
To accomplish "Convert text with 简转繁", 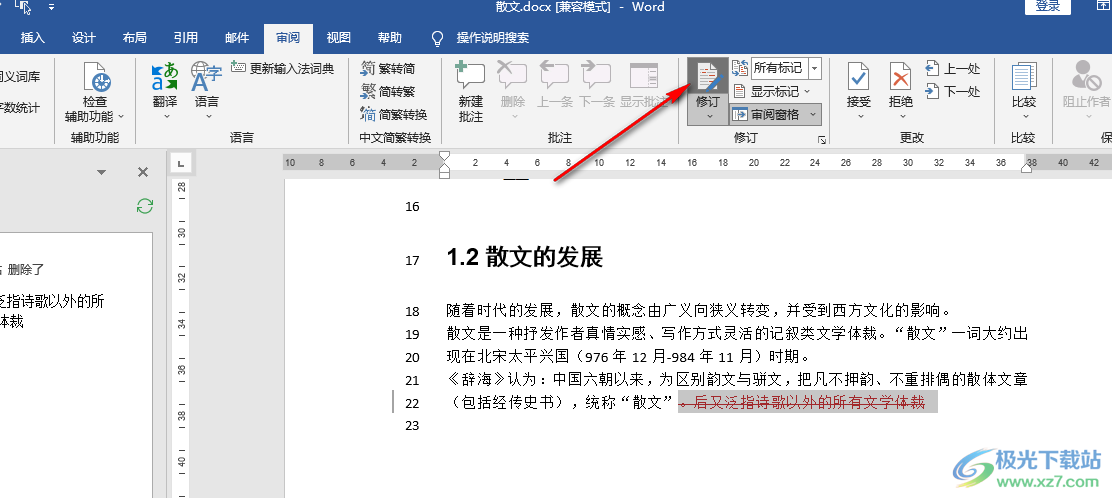I will pos(387,92).
